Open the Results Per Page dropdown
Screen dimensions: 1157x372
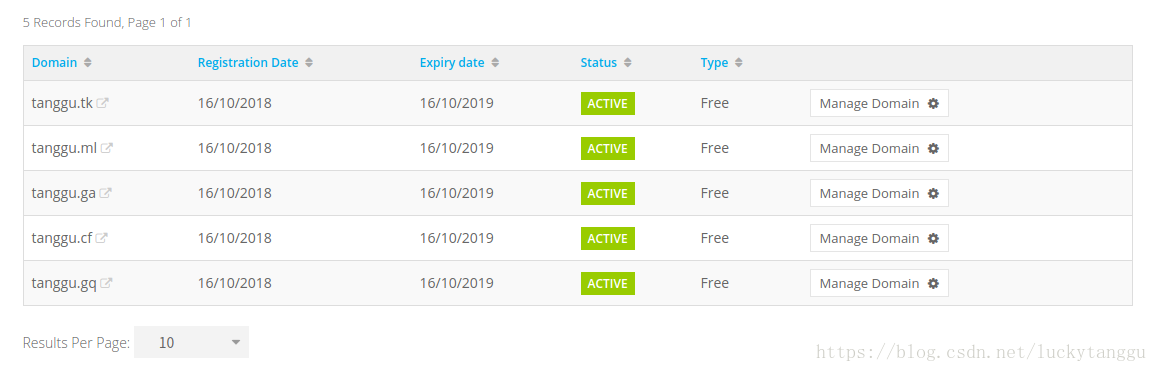pos(191,342)
